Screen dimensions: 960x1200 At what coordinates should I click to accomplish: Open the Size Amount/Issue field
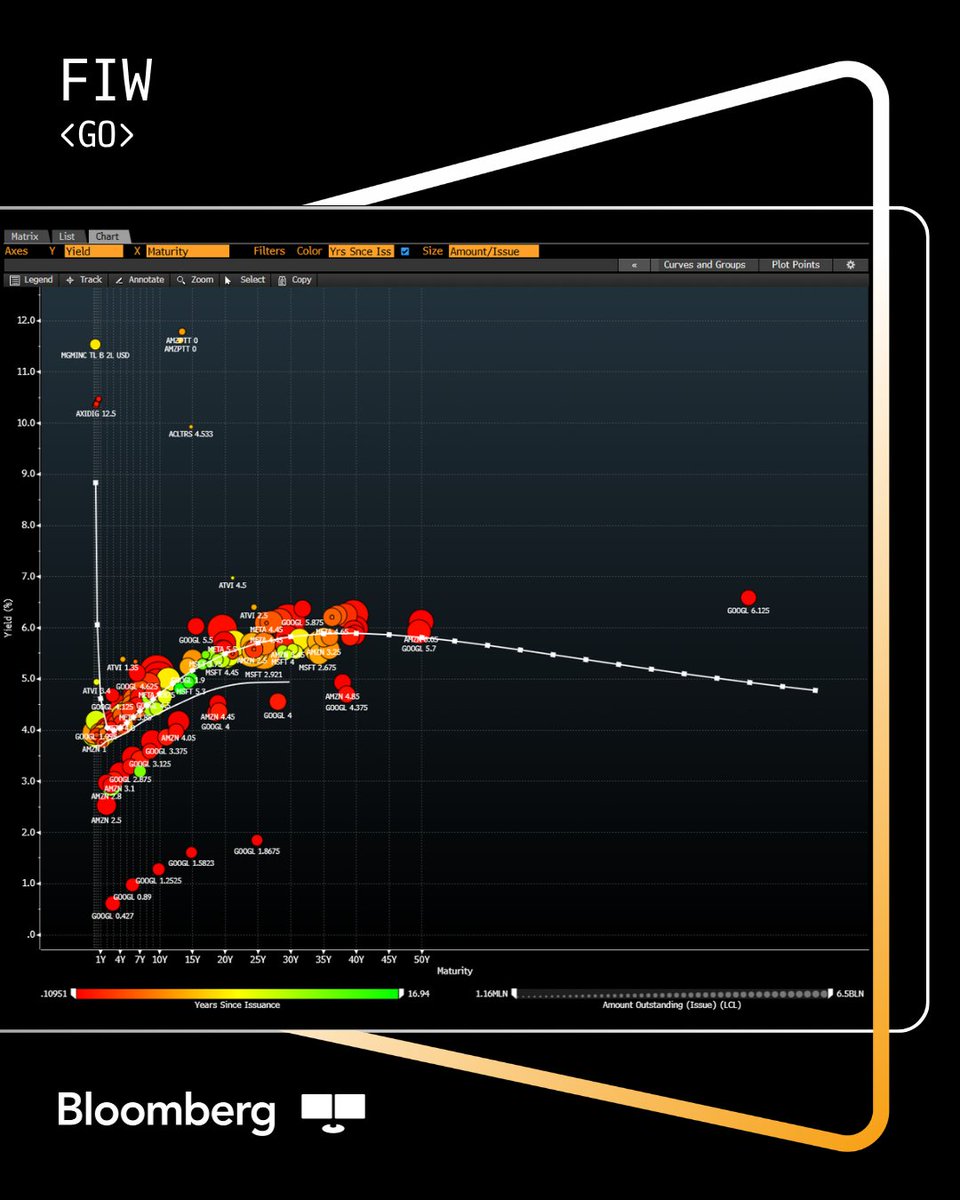pyautogui.click(x=493, y=252)
